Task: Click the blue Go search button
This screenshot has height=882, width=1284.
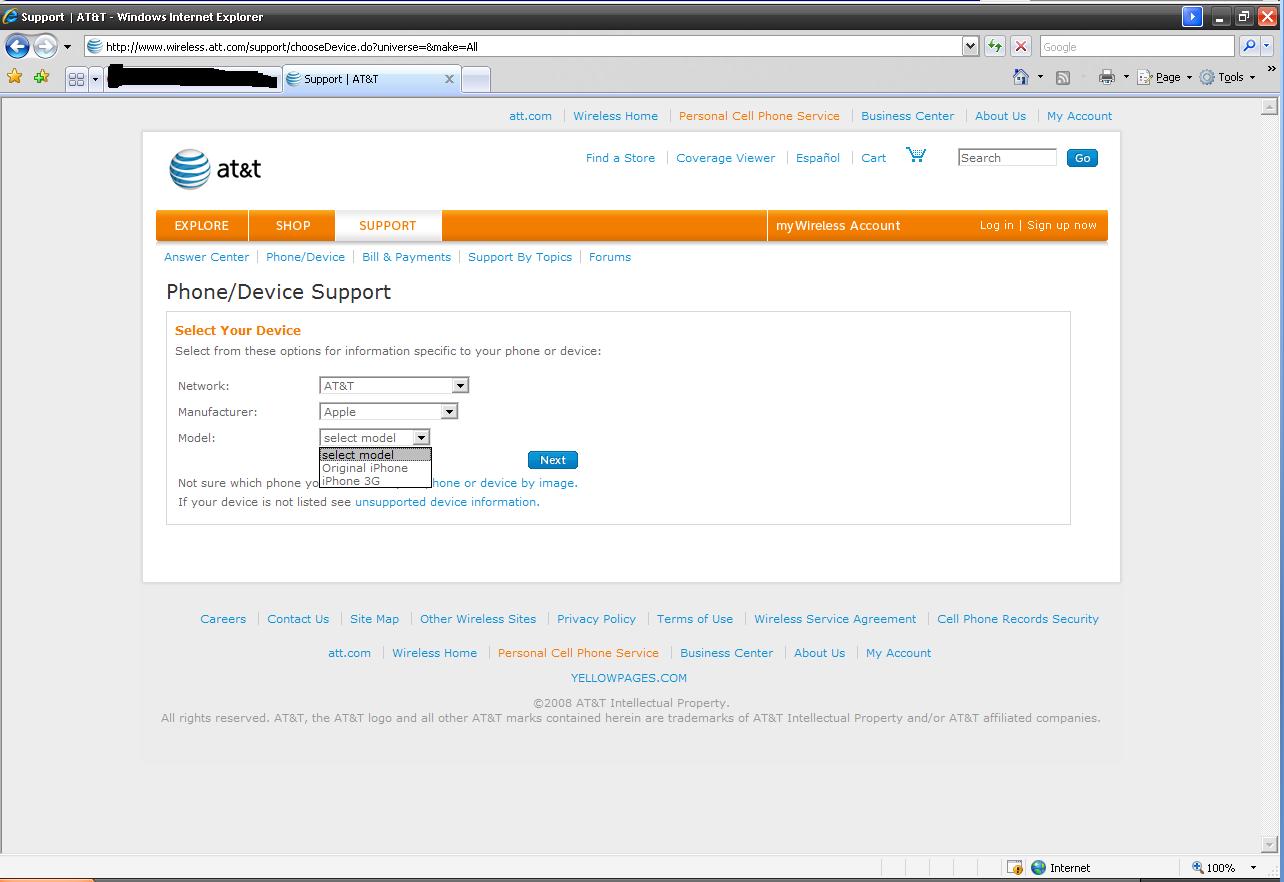Action: tap(1082, 158)
